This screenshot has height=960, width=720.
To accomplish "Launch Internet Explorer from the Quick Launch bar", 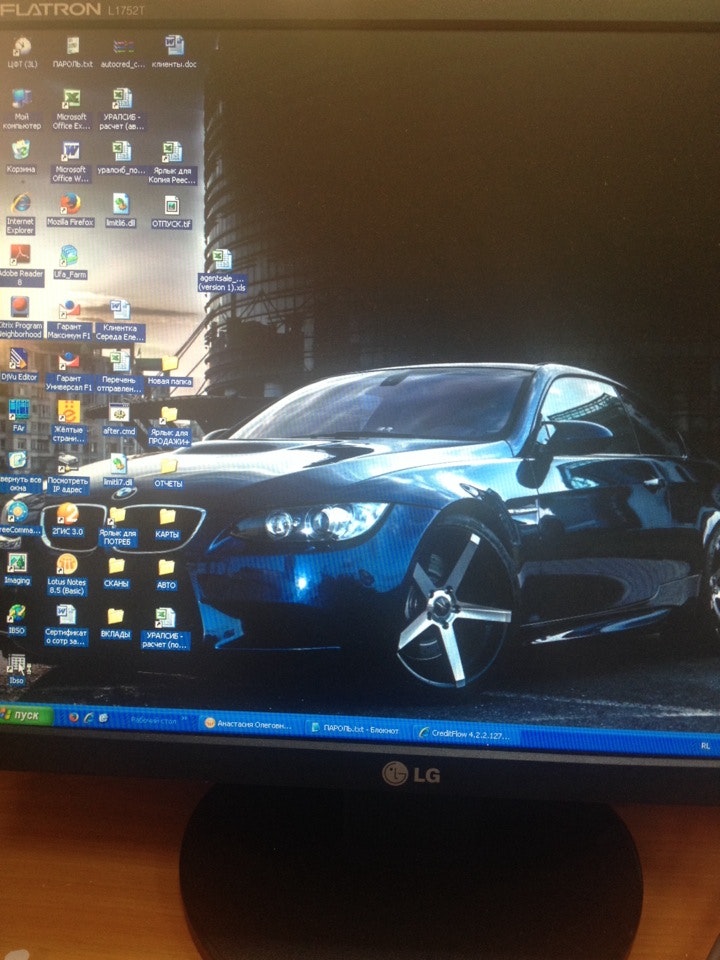I will coord(89,718).
